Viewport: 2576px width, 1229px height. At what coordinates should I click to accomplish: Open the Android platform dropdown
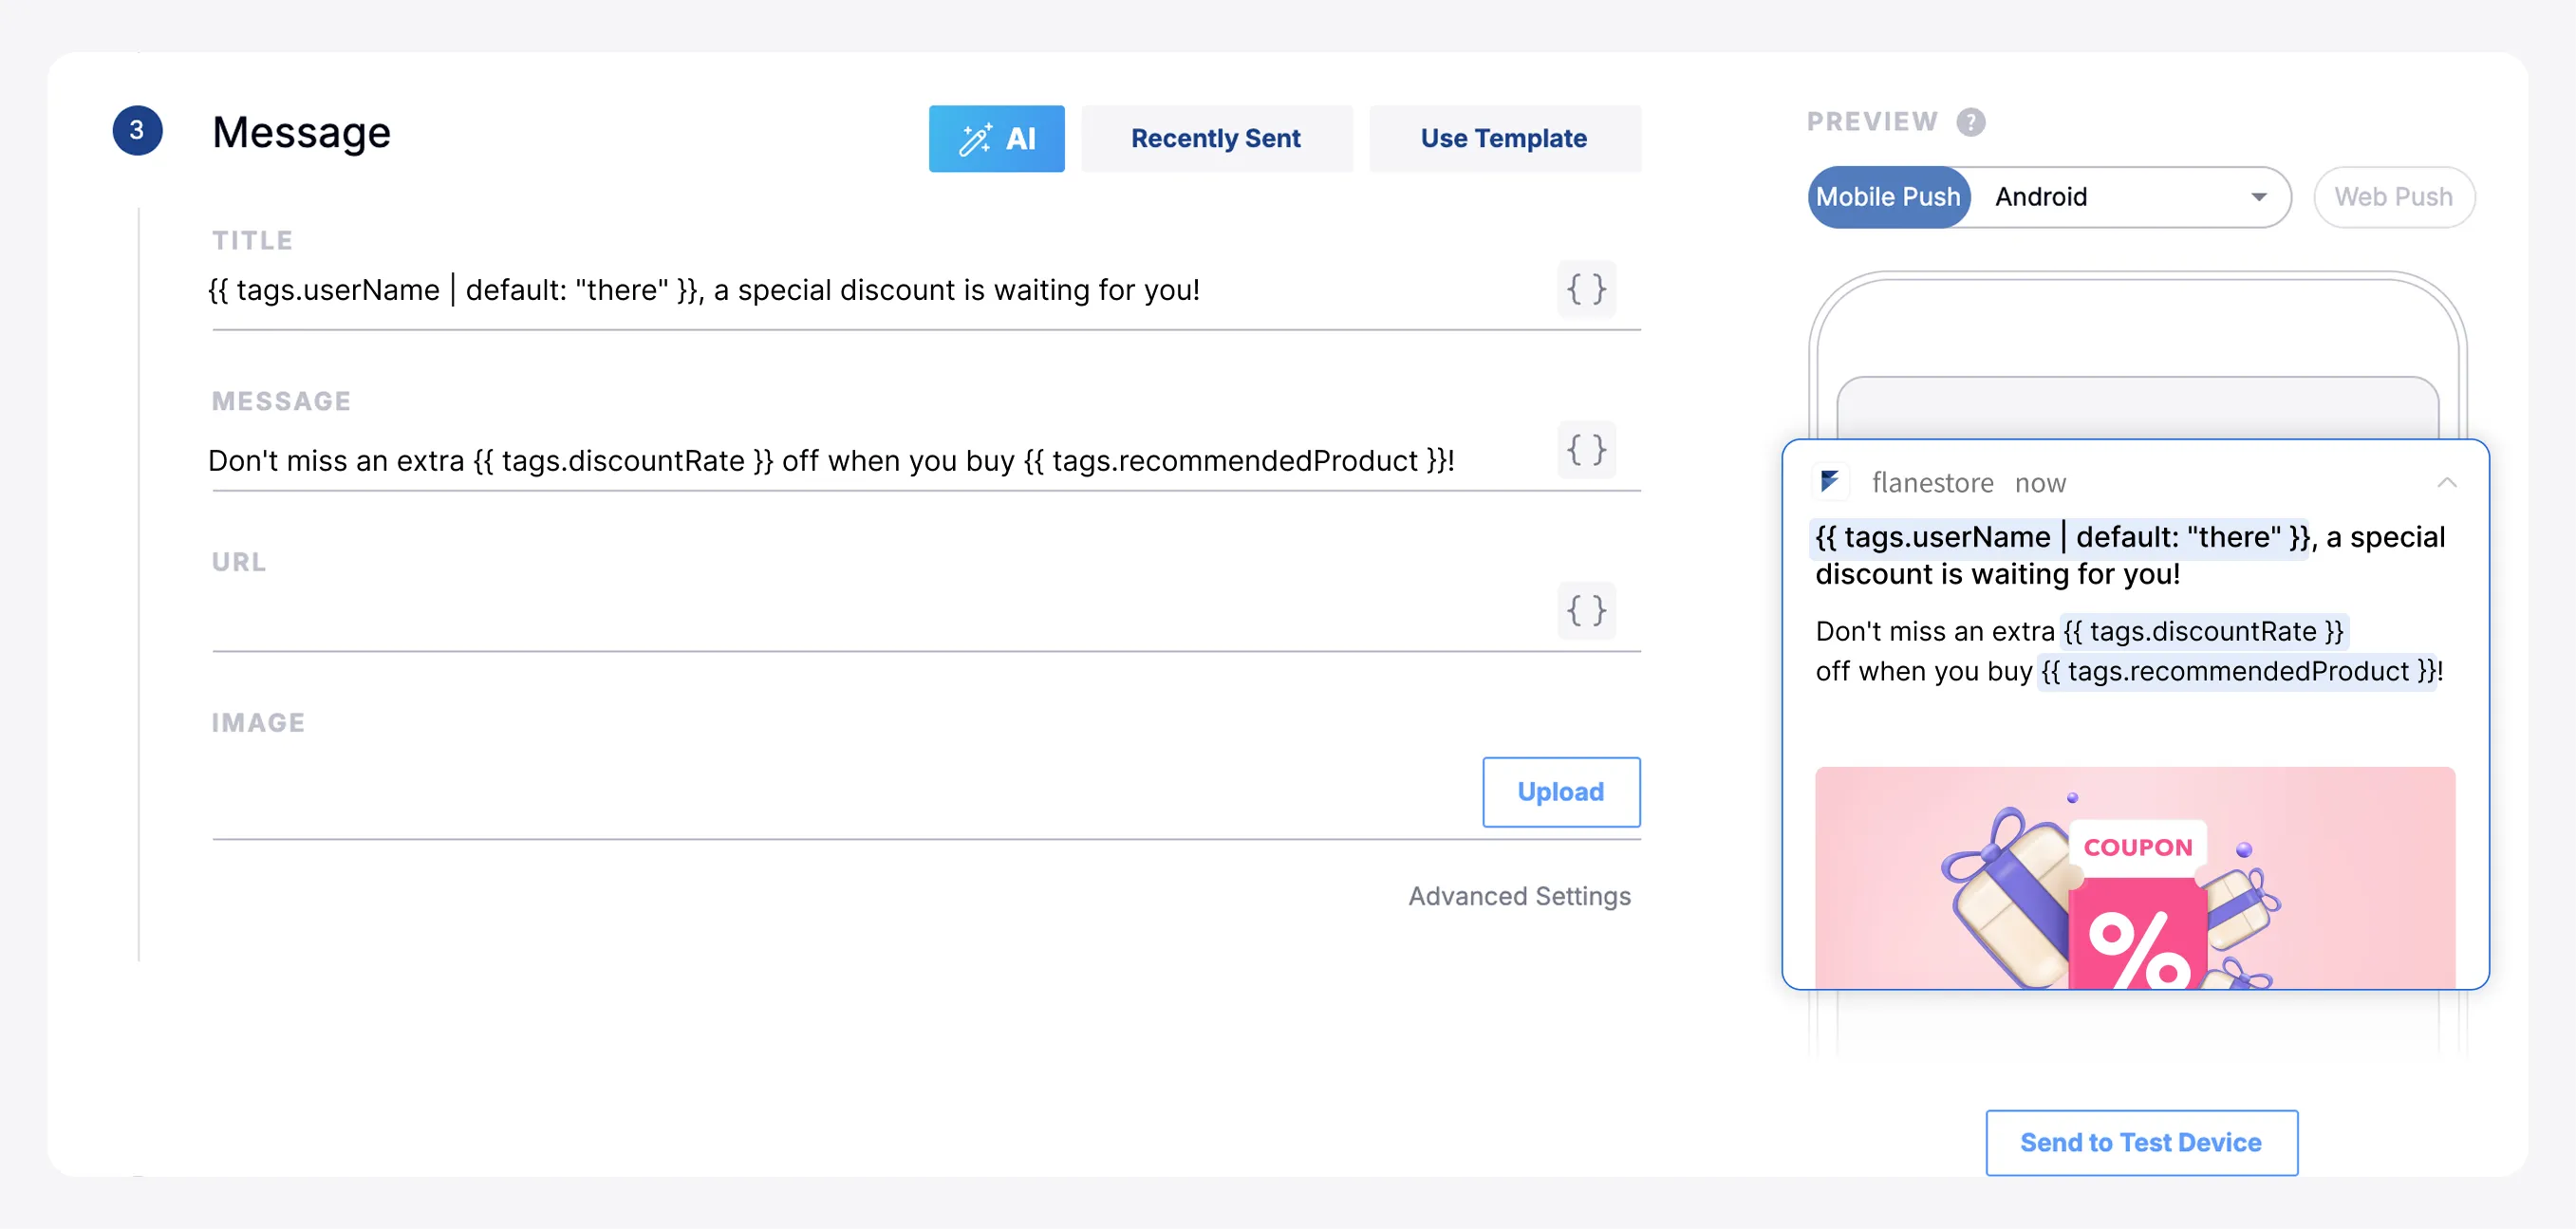tap(2130, 197)
